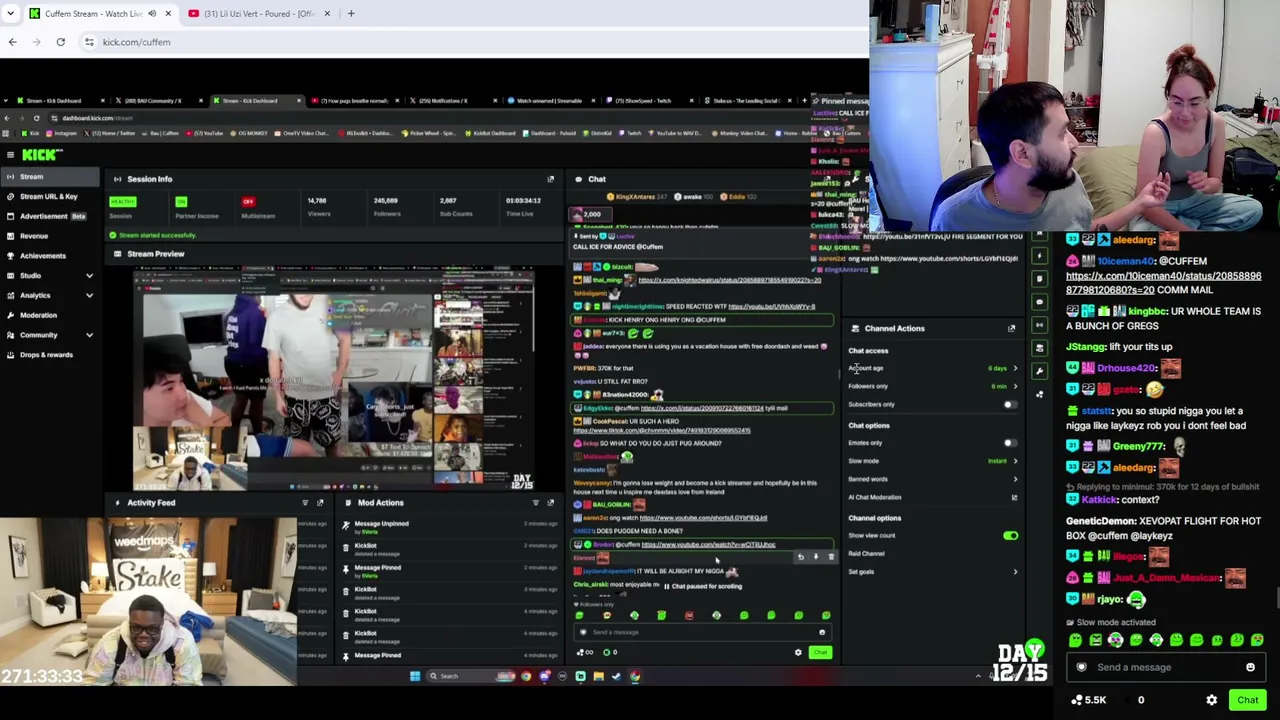Click the Stream Preview video thumbnail

point(334,379)
